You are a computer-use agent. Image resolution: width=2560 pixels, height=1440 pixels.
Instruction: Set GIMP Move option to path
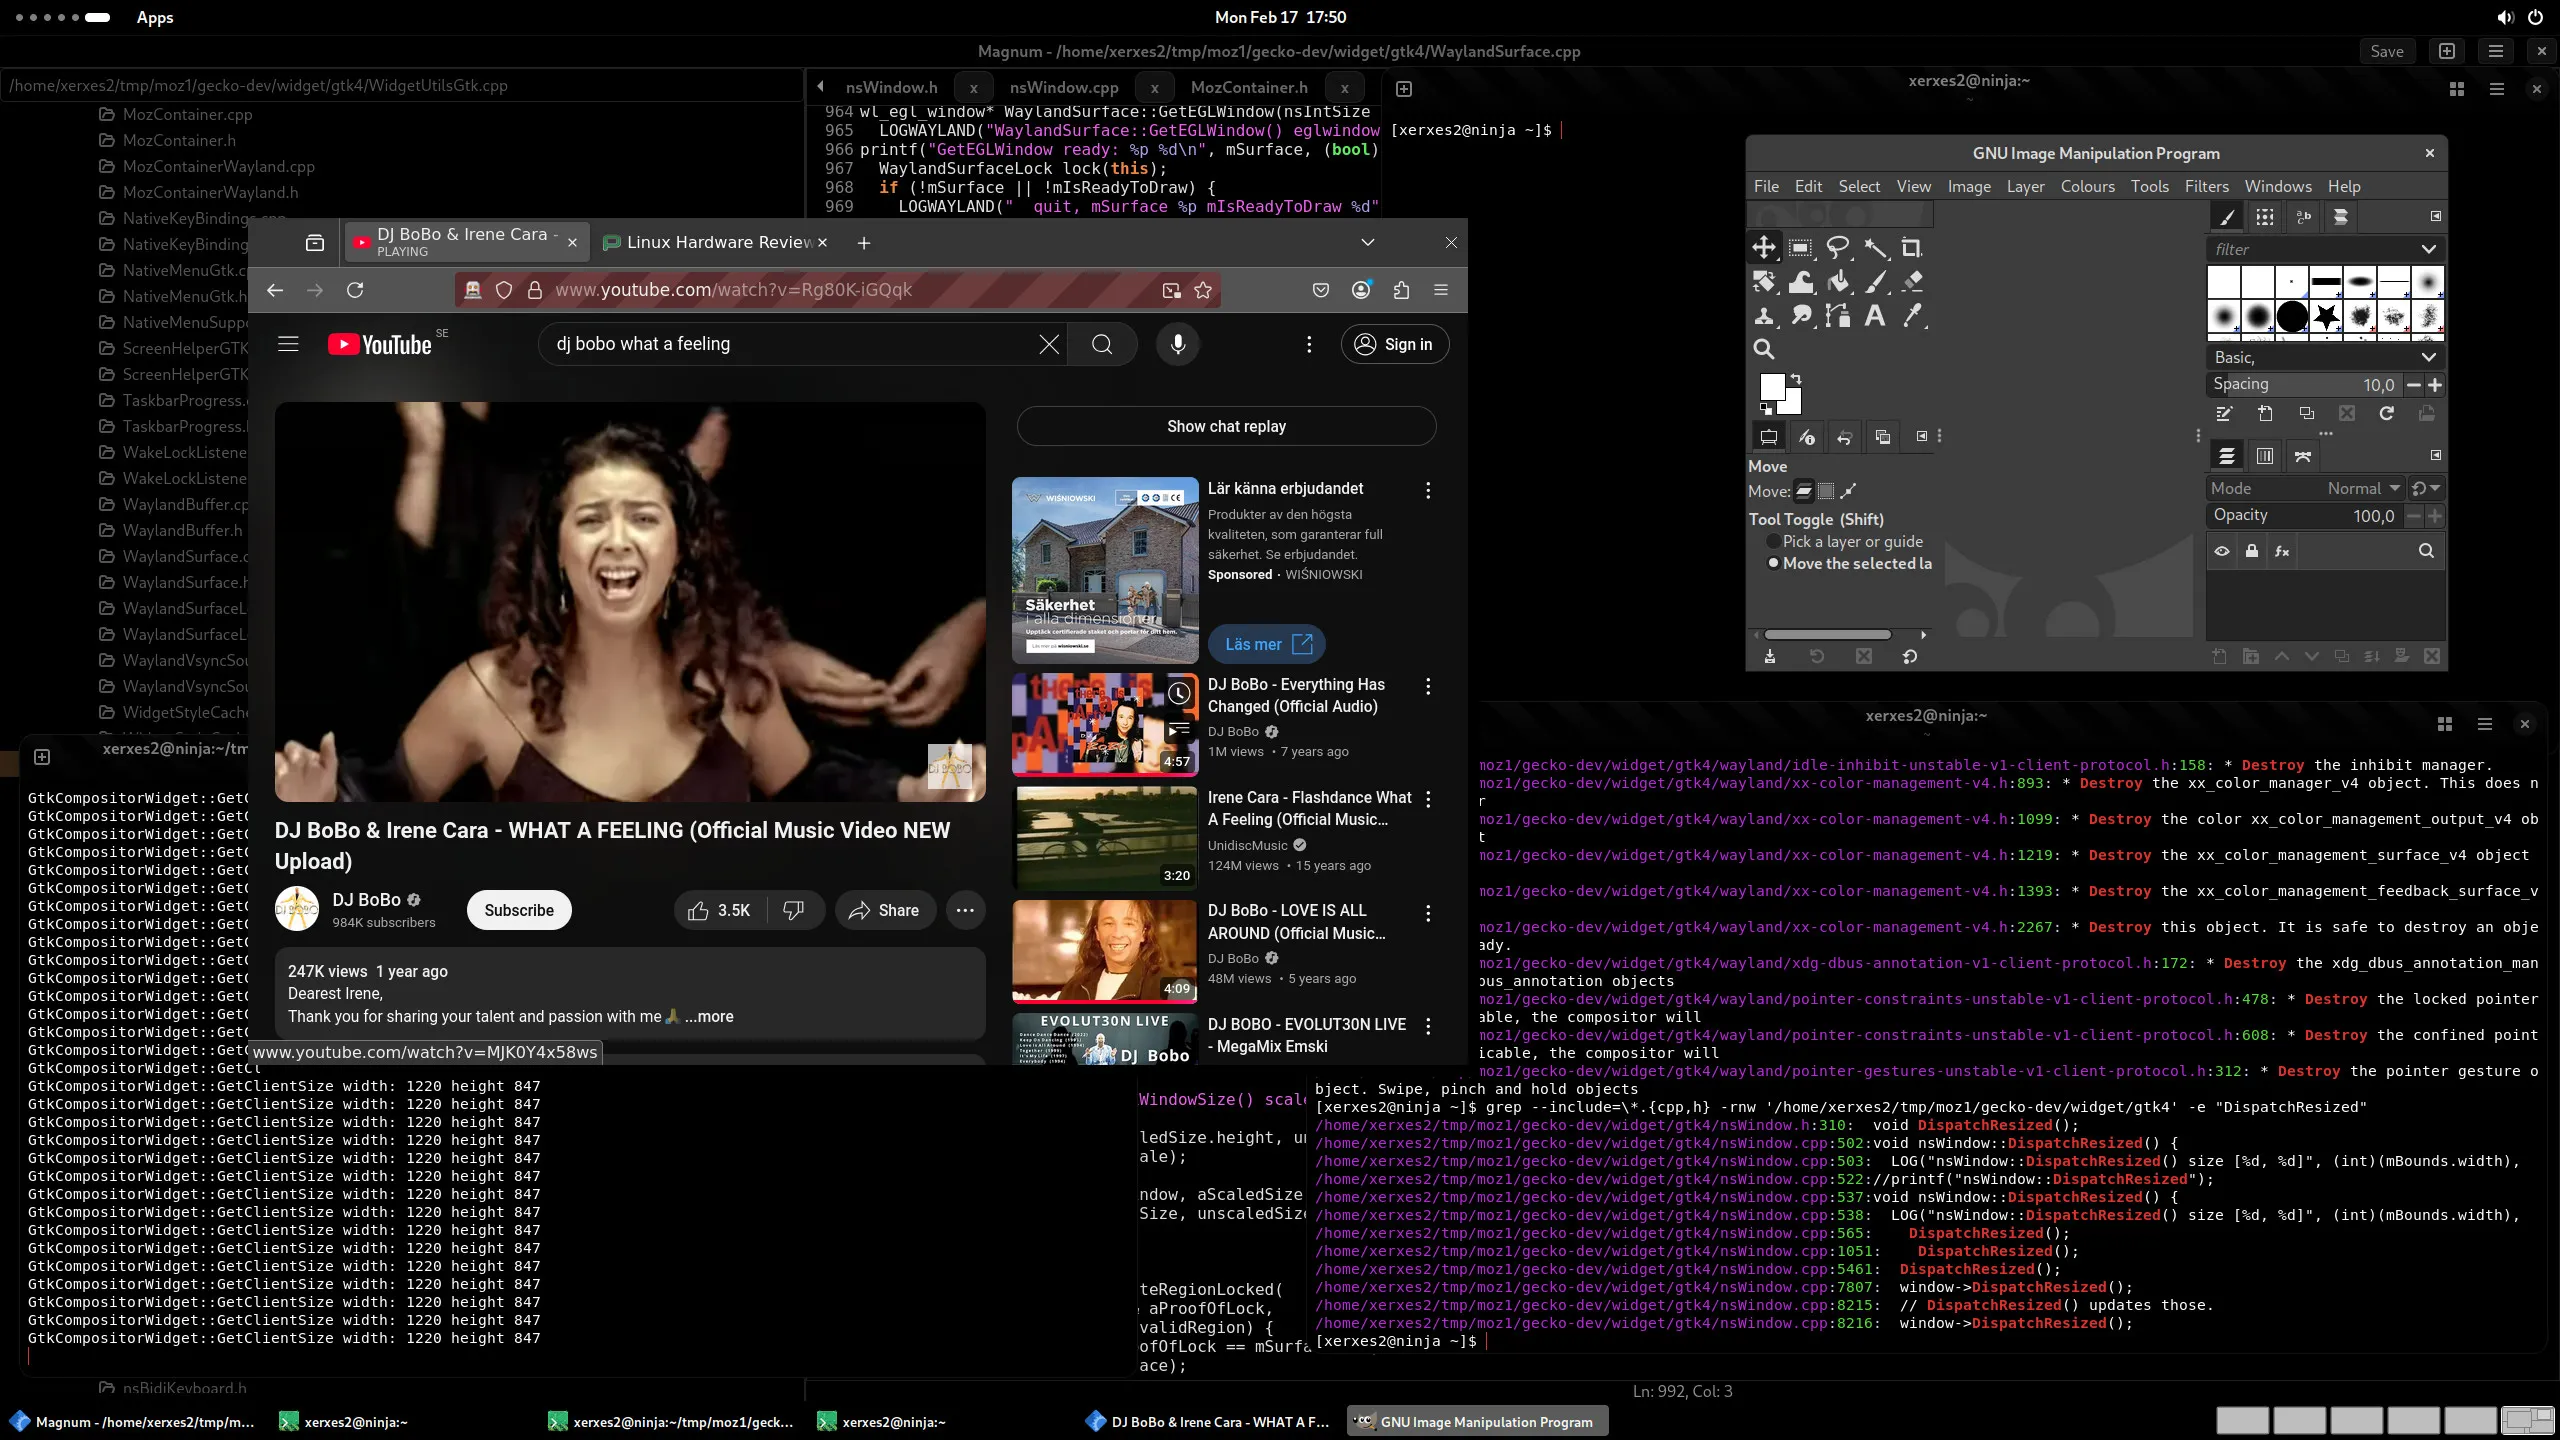coord(1848,491)
